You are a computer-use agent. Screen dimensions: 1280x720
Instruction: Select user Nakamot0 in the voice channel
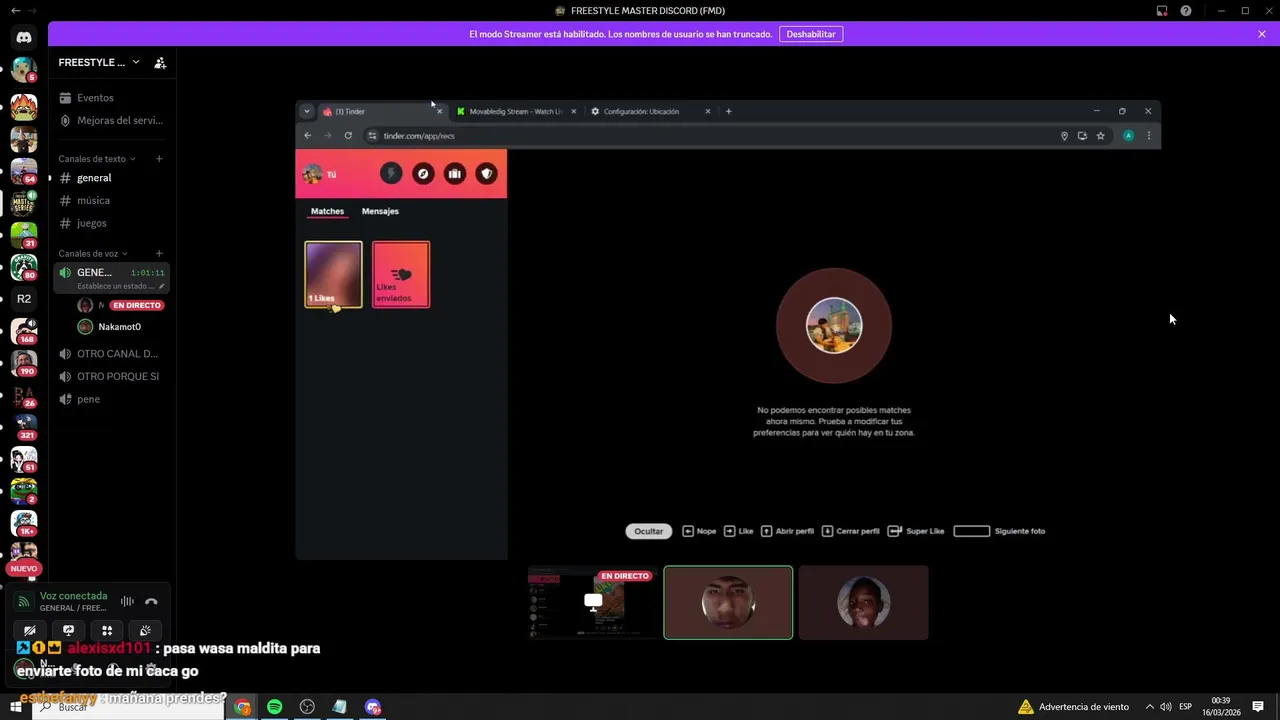119,327
